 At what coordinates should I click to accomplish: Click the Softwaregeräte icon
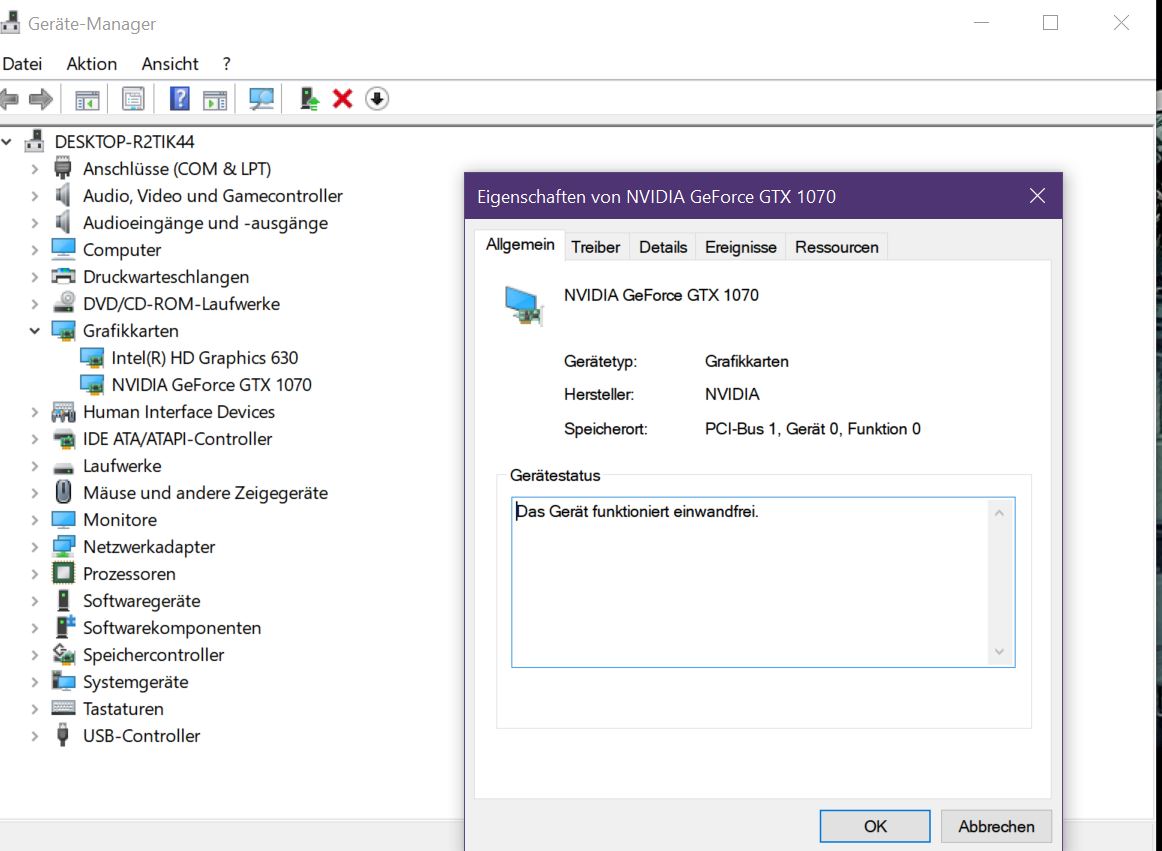point(64,600)
